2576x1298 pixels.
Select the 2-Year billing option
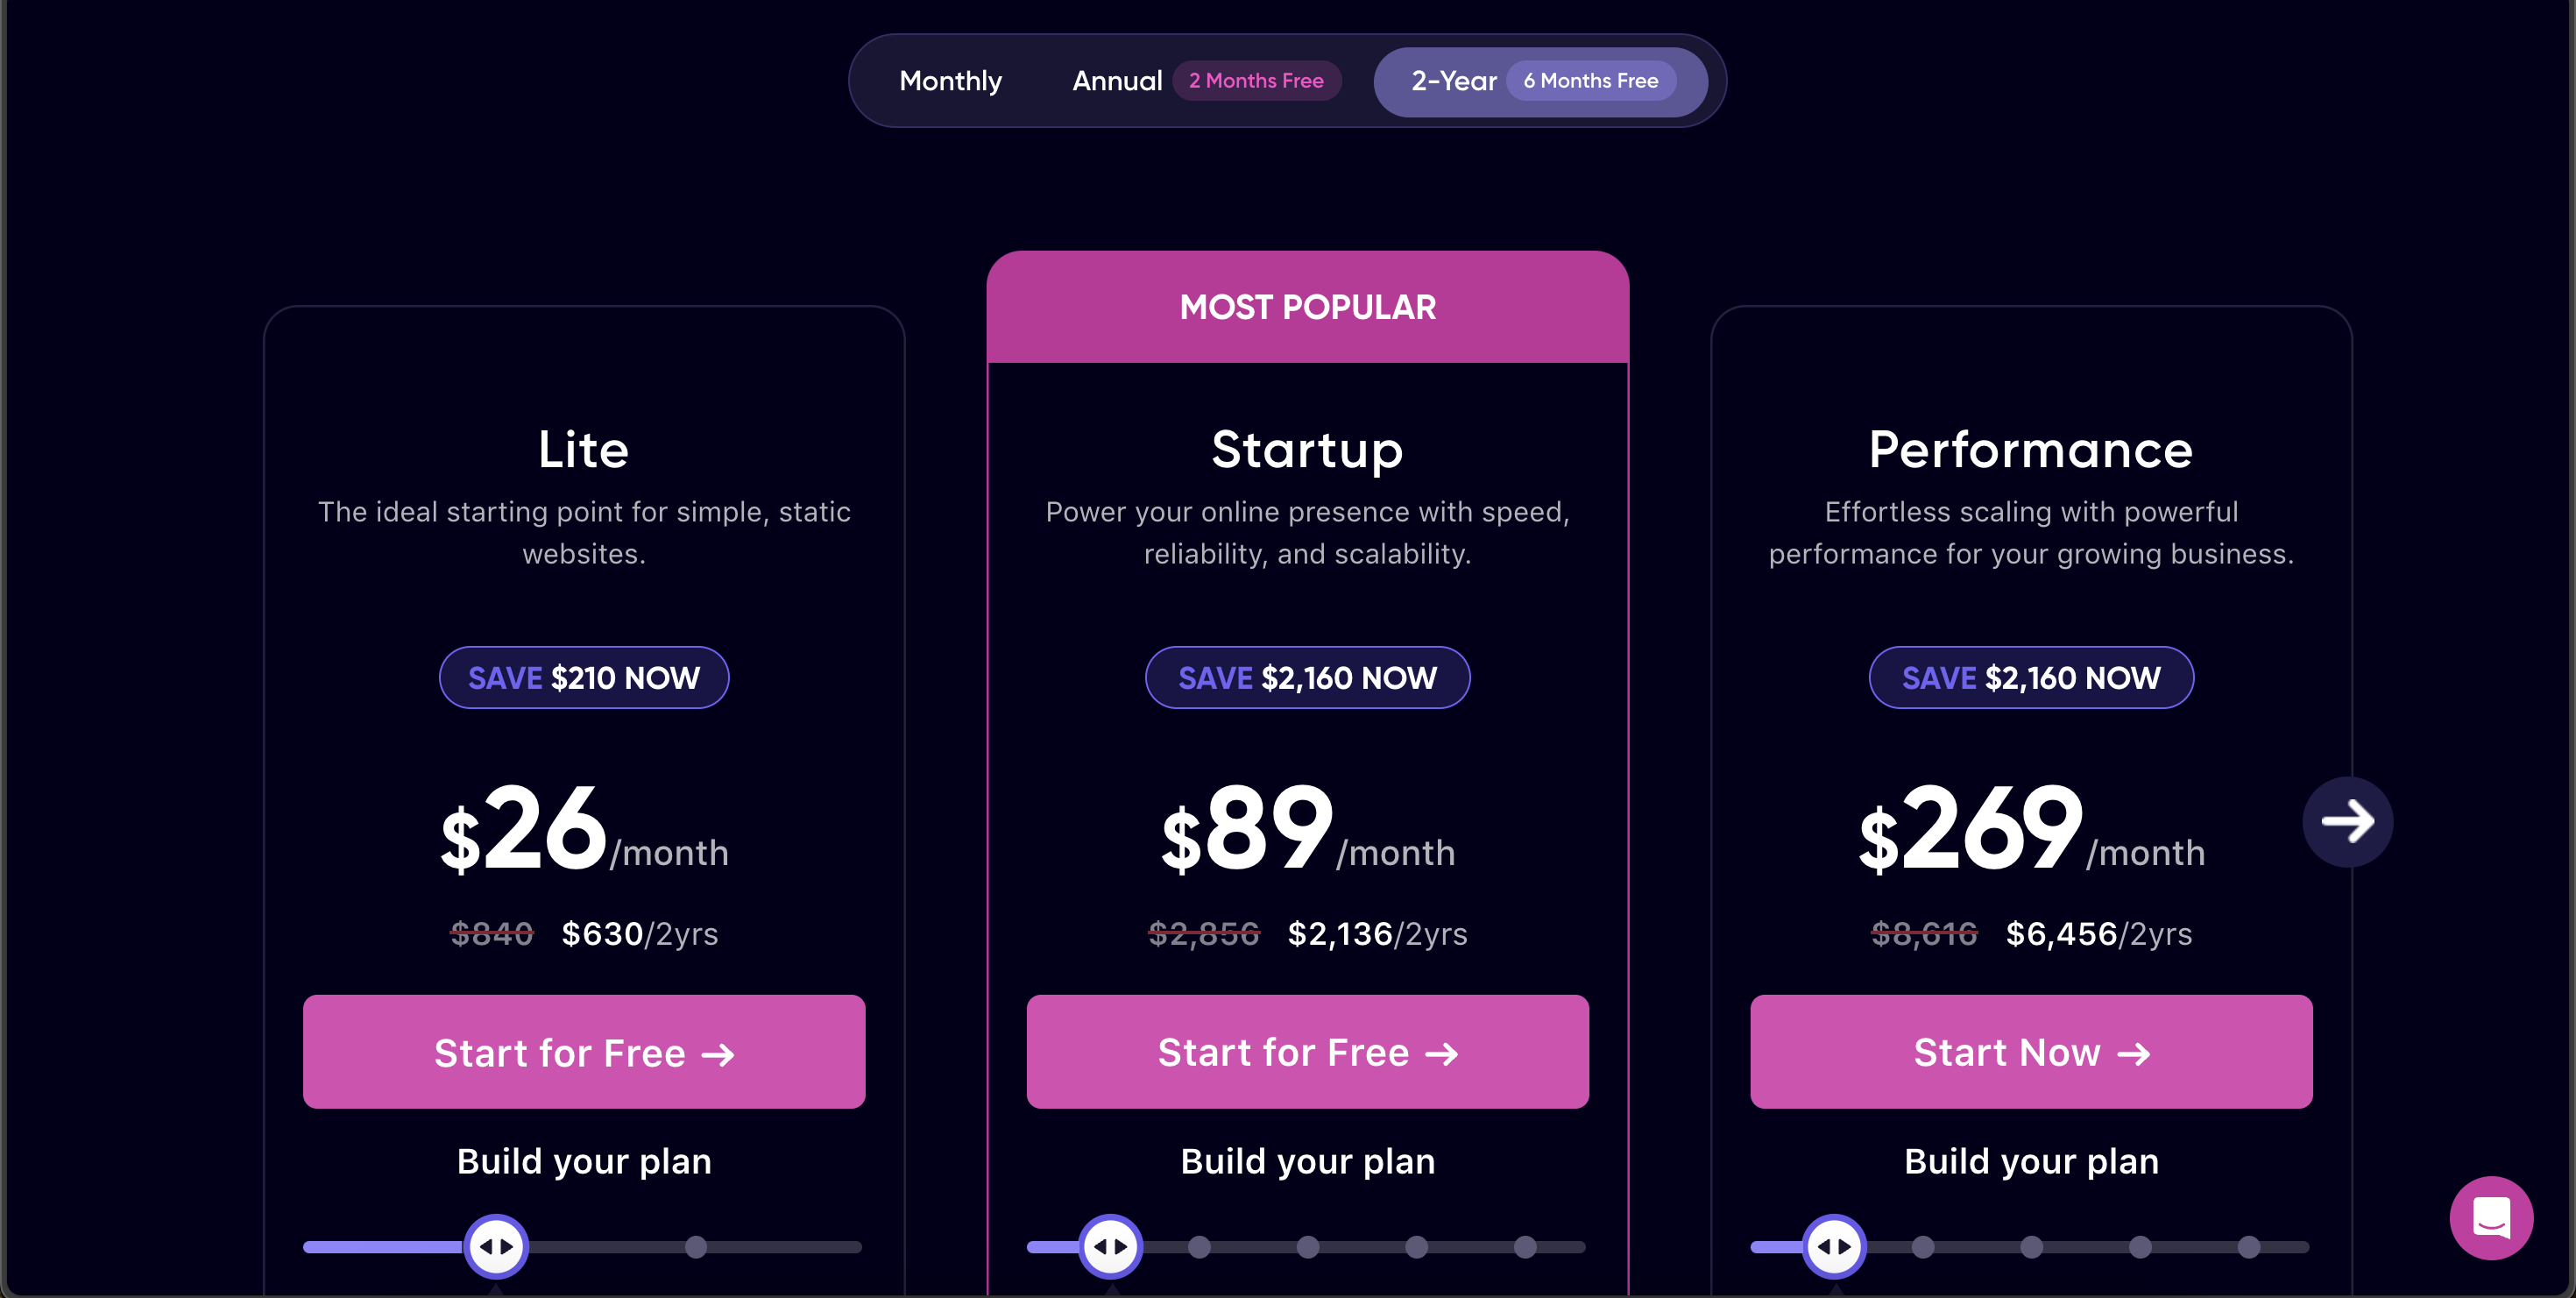point(1454,81)
